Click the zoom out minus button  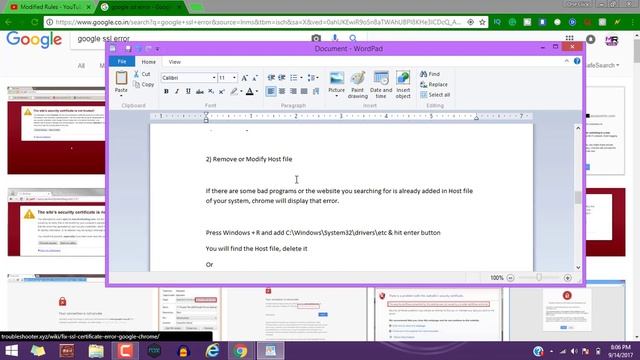510,278
